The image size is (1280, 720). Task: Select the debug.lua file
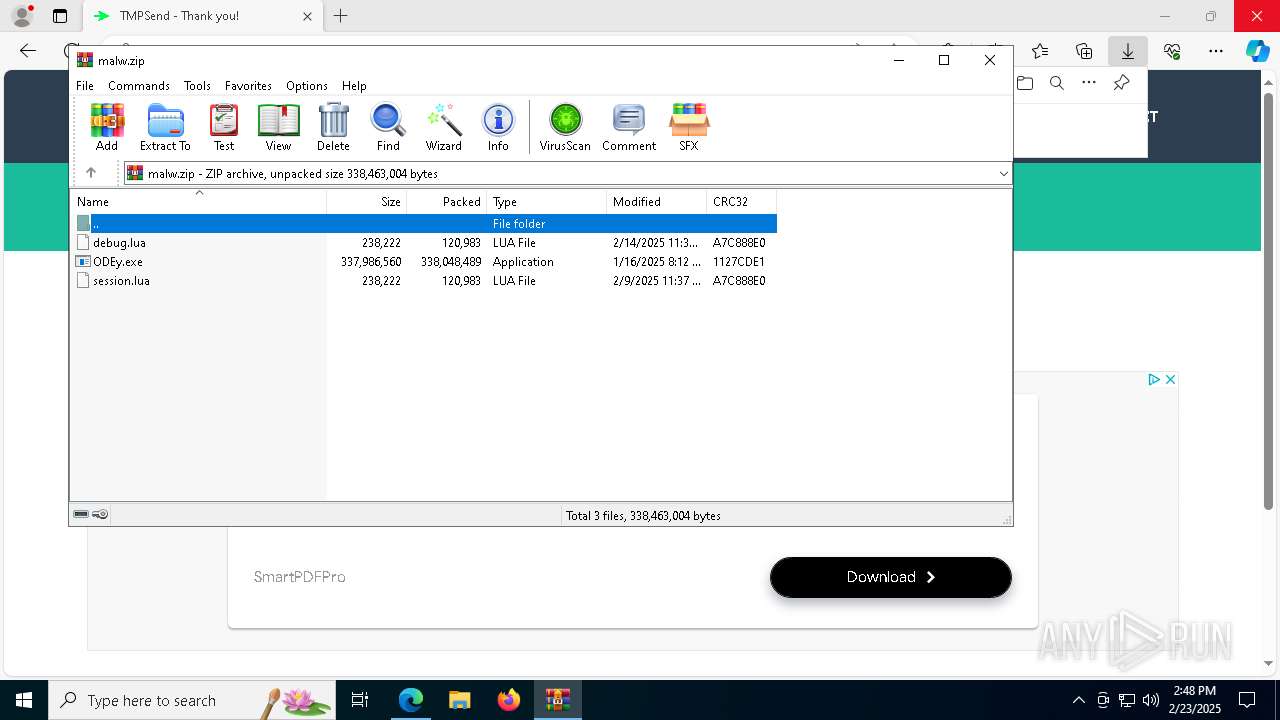tap(119, 243)
